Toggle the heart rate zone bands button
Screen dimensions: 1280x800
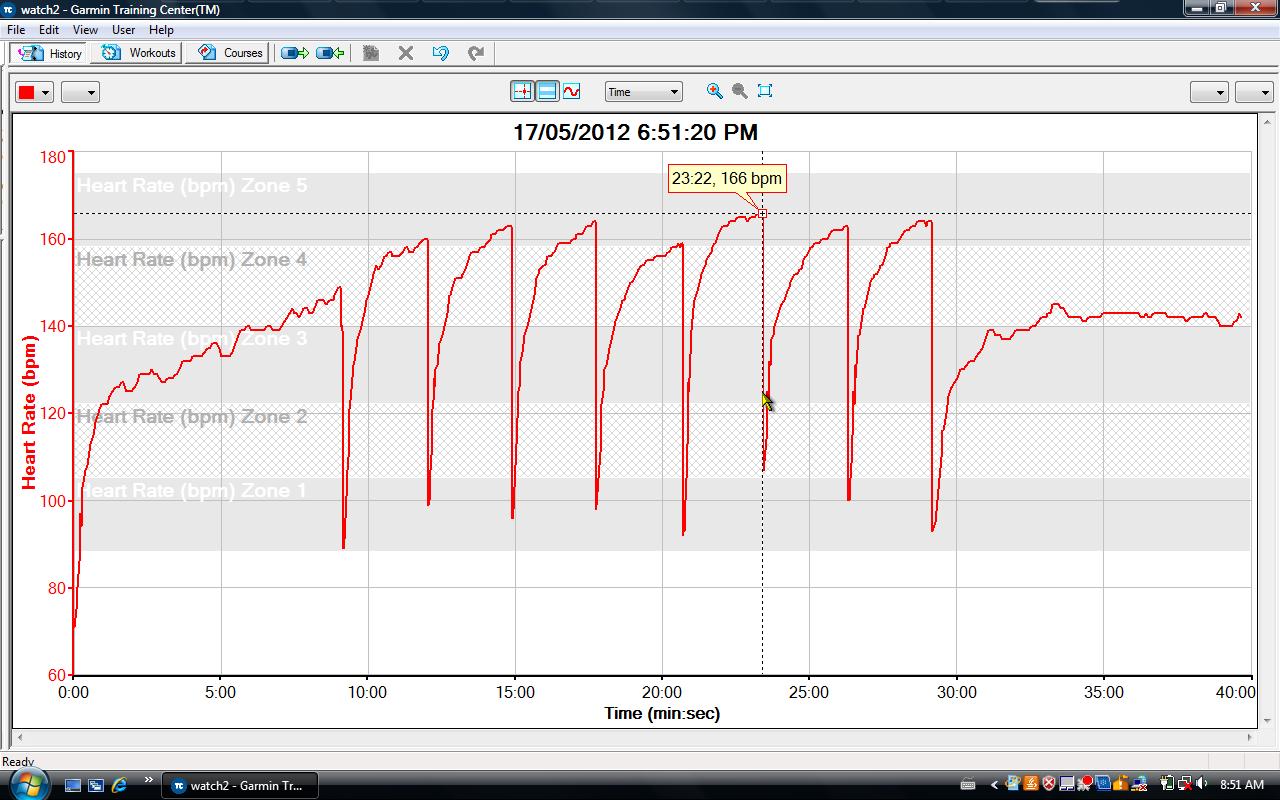click(547, 92)
